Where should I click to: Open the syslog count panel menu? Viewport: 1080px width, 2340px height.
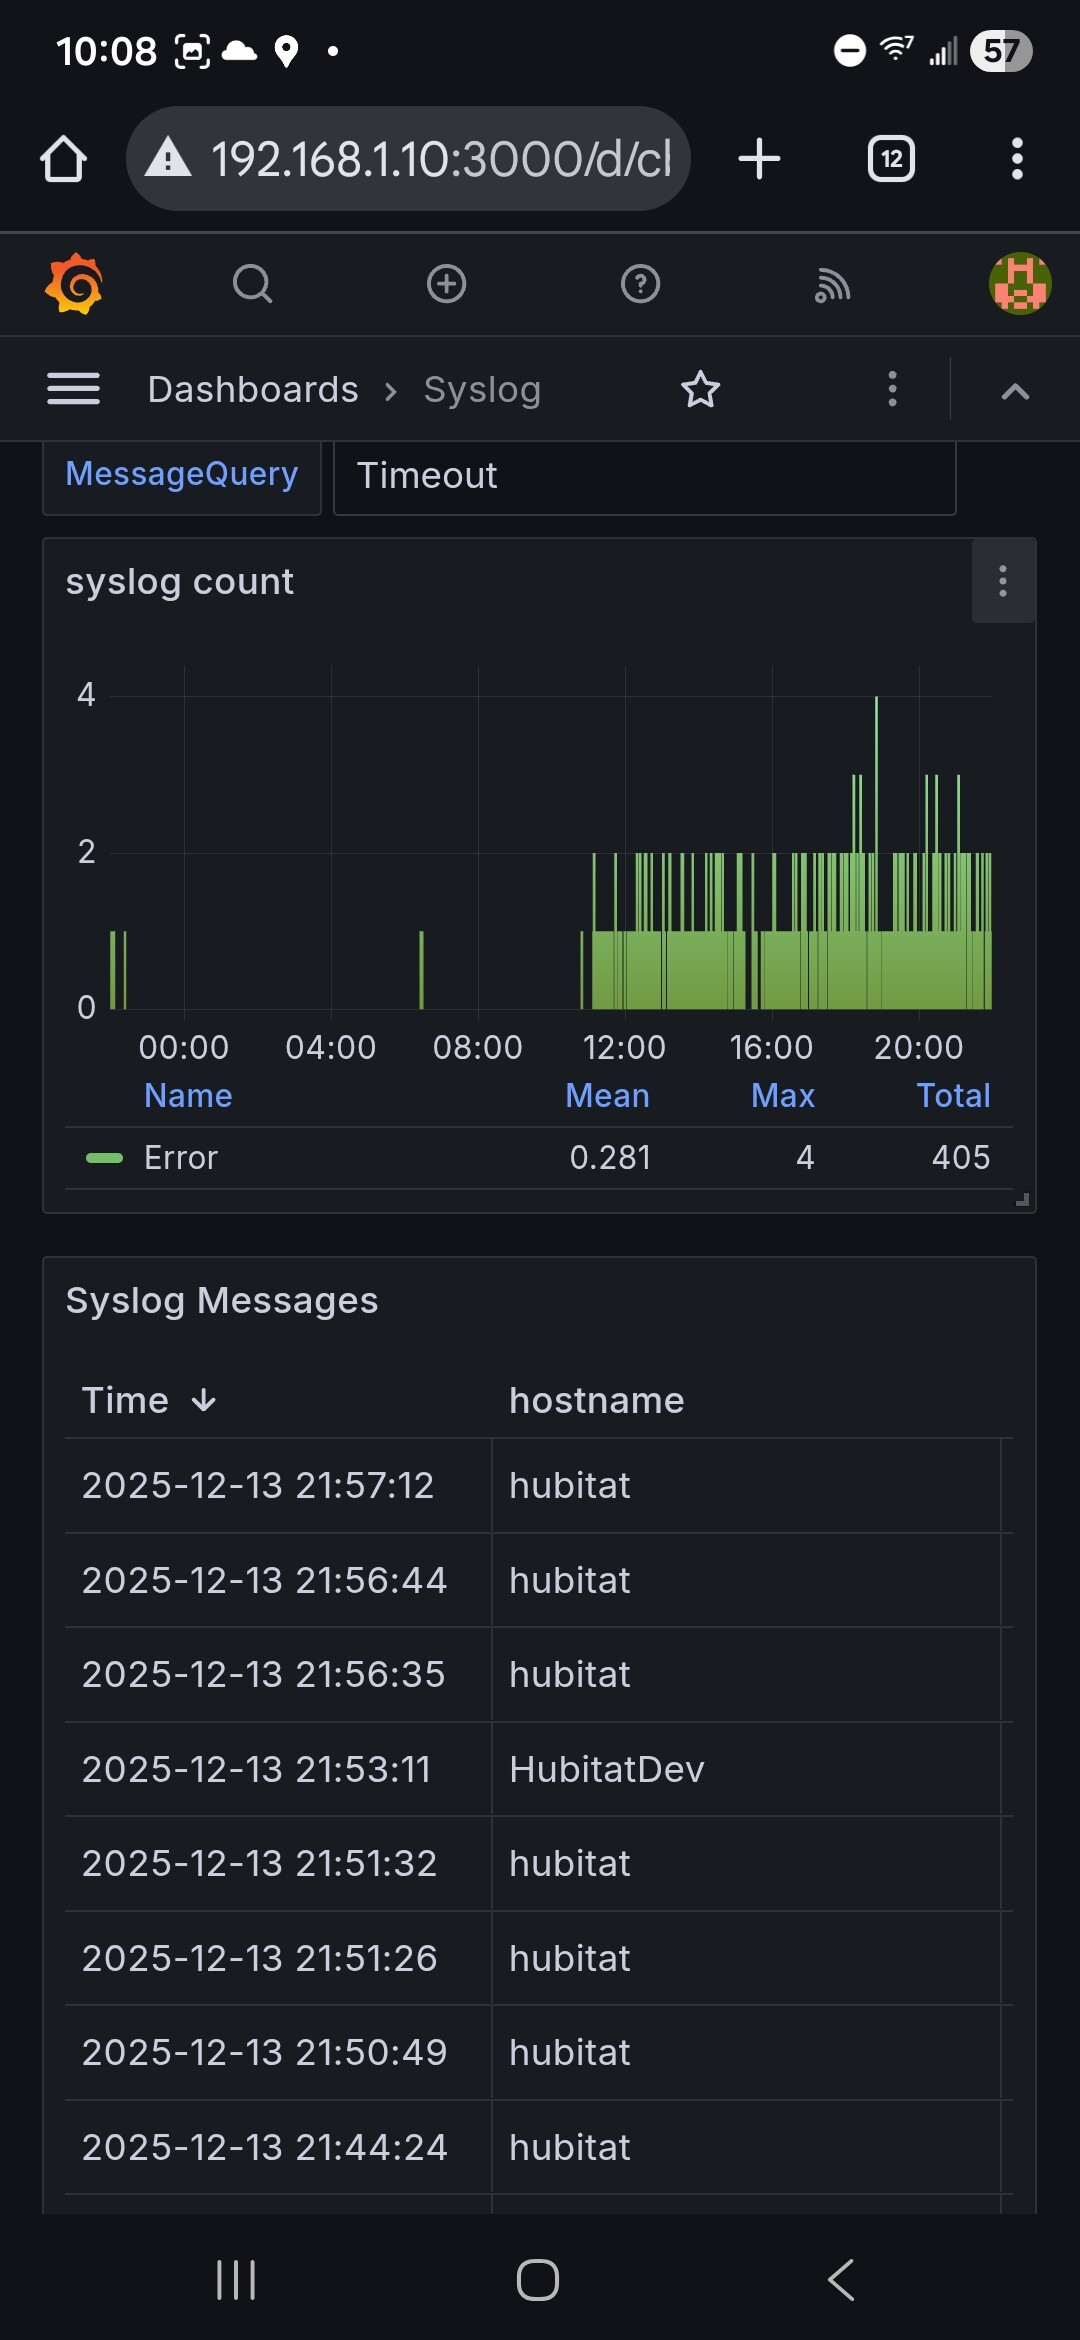tap(1003, 582)
